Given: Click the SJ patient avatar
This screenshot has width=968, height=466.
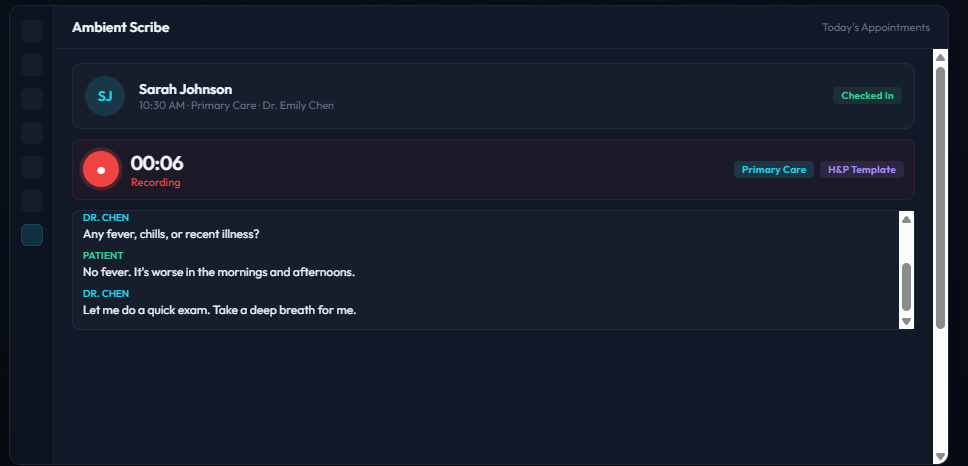Looking at the screenshot, I should [105, 96].
